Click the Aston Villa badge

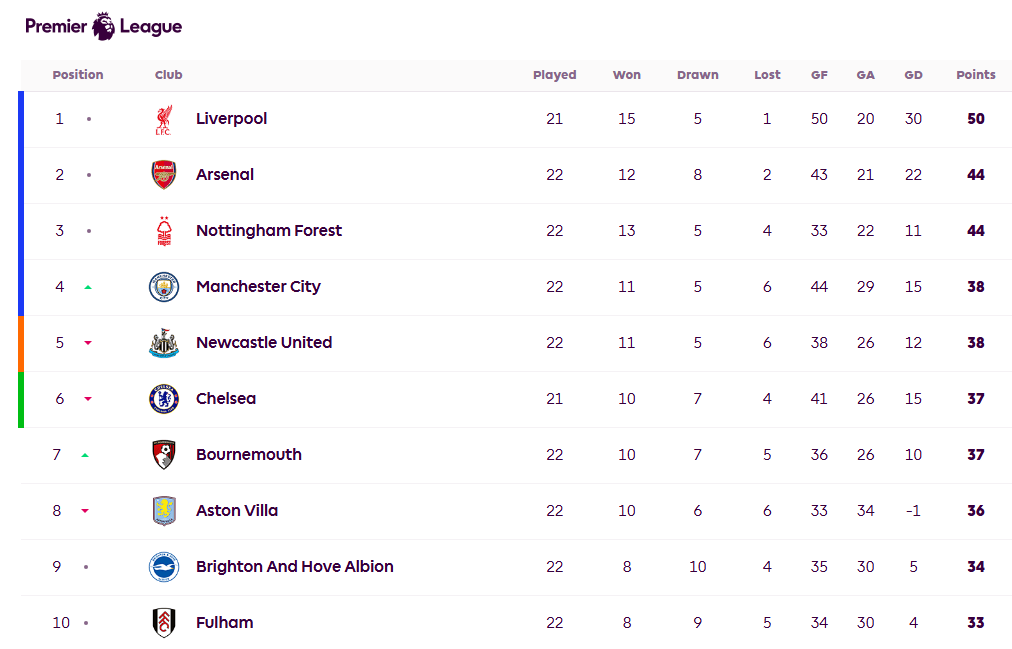[x=163, y=511]
